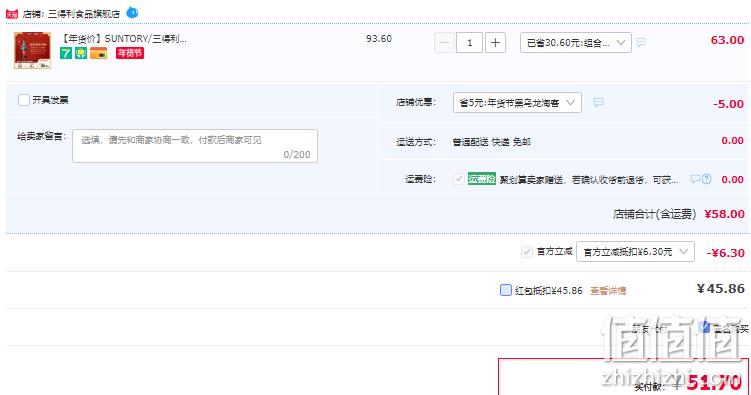Toggle the 运费险 shipping insurance checkbox
Viewport: 751px width, 395px height.
coord(459,179)
